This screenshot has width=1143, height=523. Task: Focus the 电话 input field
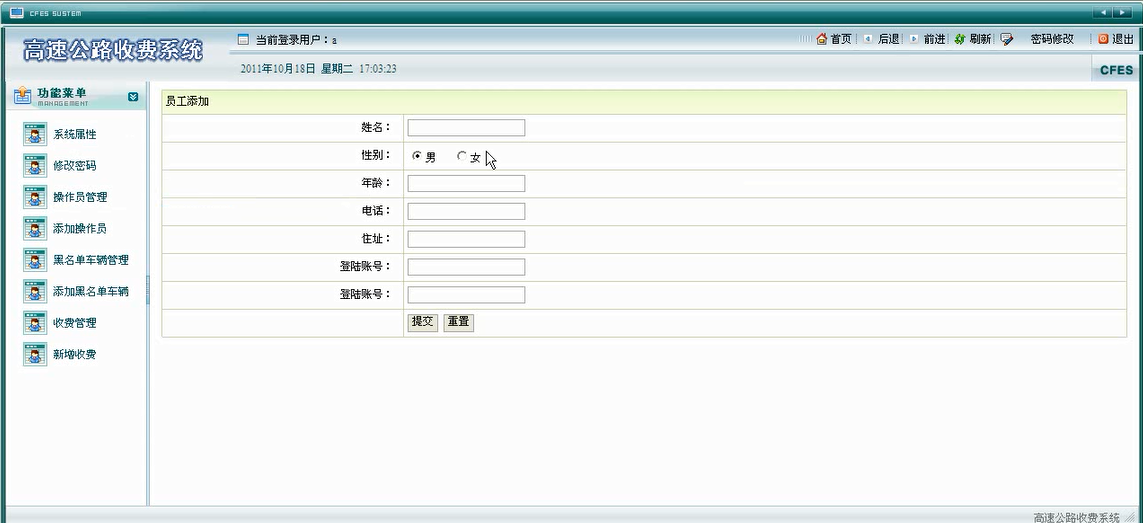[467, 212]
